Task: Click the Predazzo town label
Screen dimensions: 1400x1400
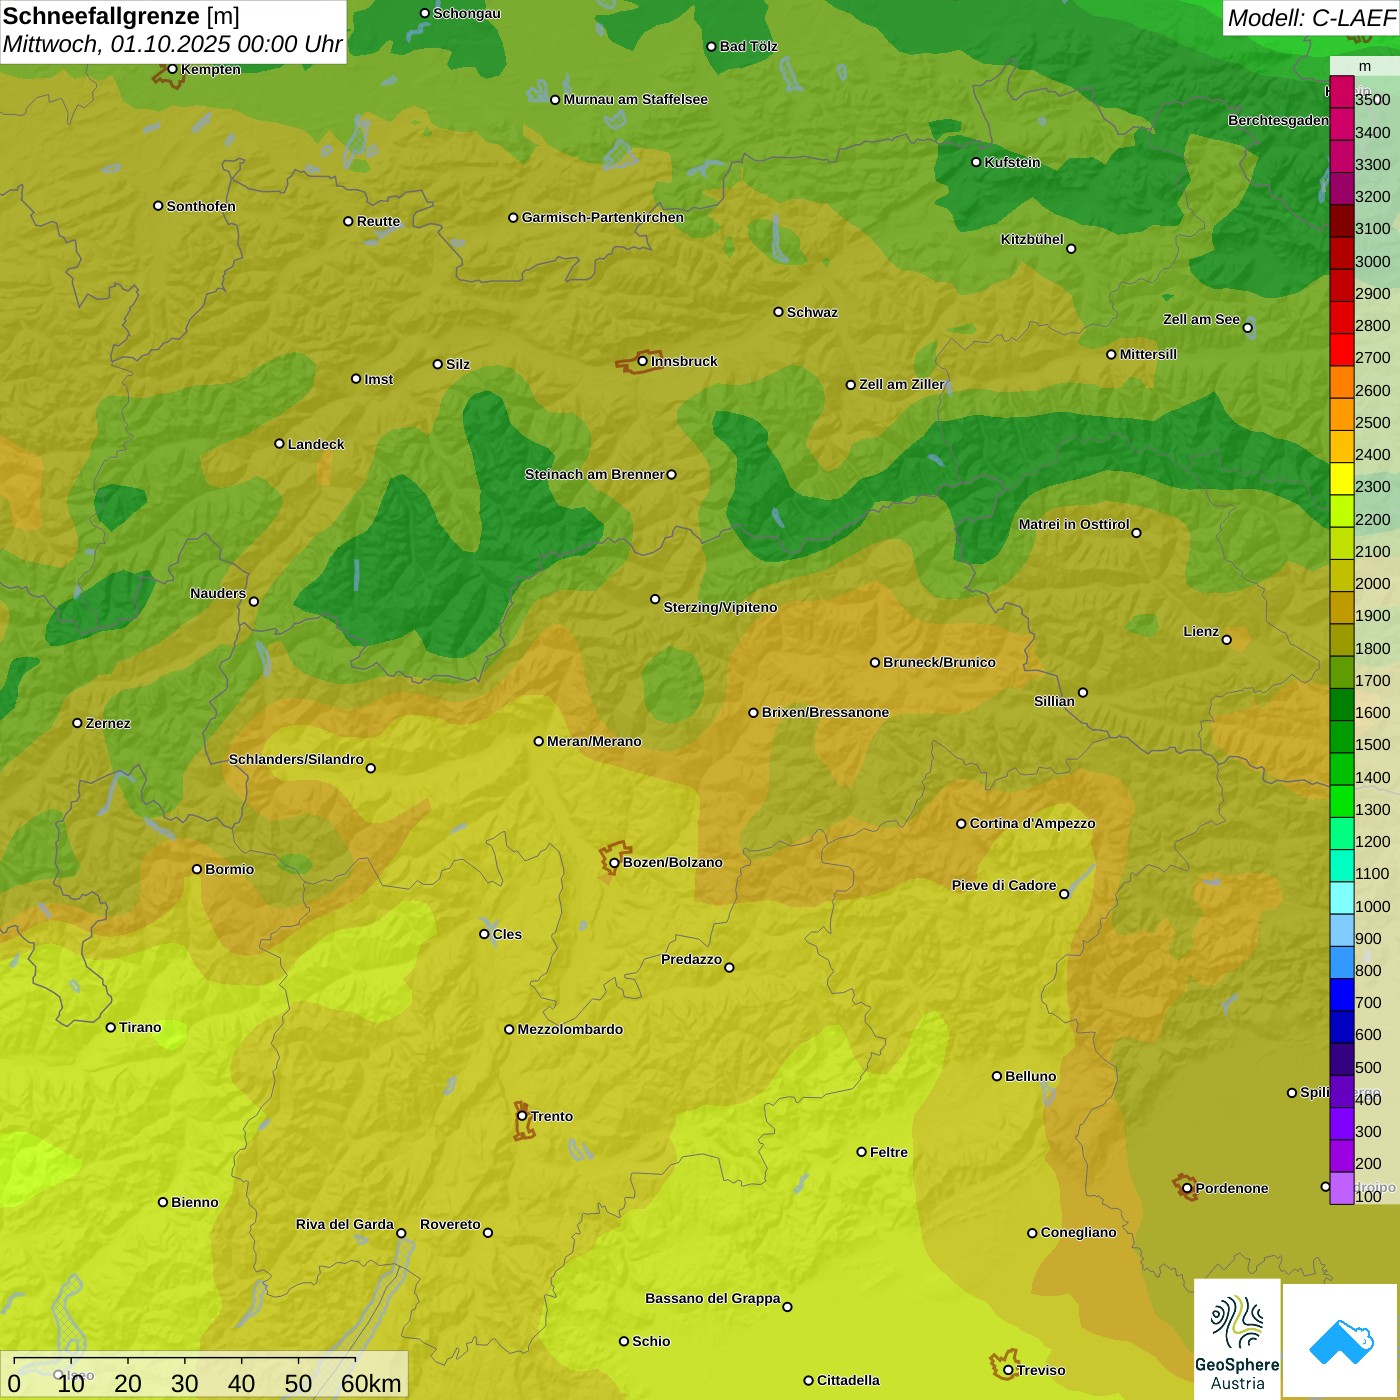Action: pyautogui.click(x=691, y=959)
